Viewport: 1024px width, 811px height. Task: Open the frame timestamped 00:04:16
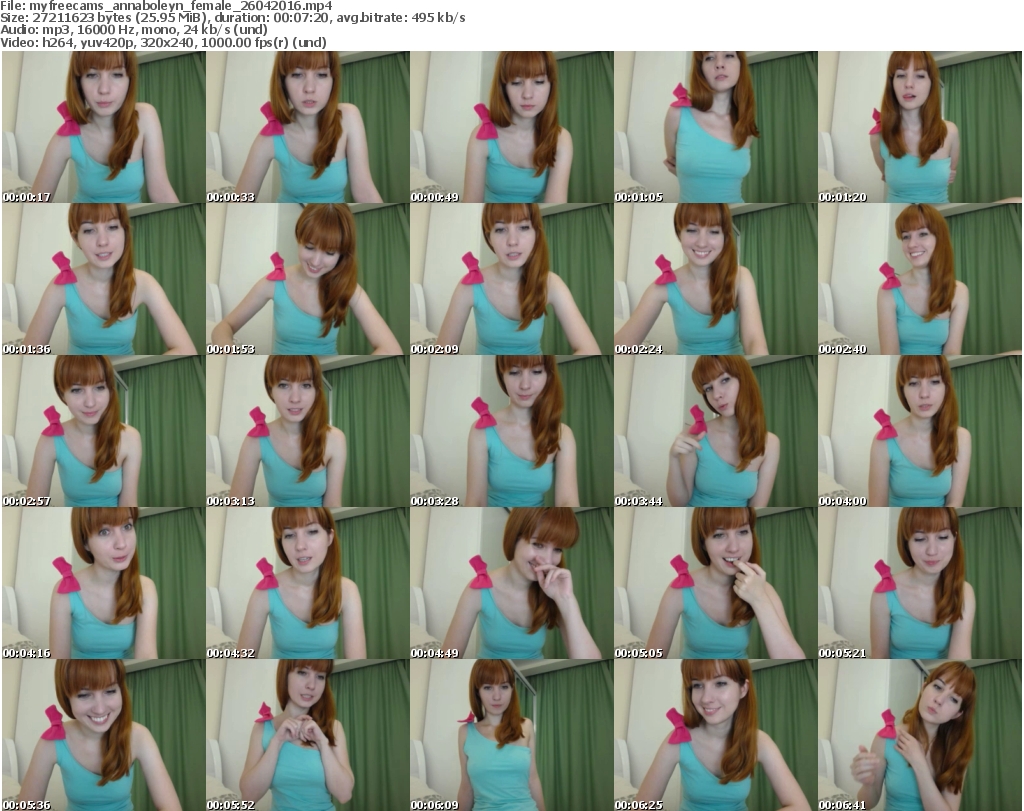[x=104, y=584]
